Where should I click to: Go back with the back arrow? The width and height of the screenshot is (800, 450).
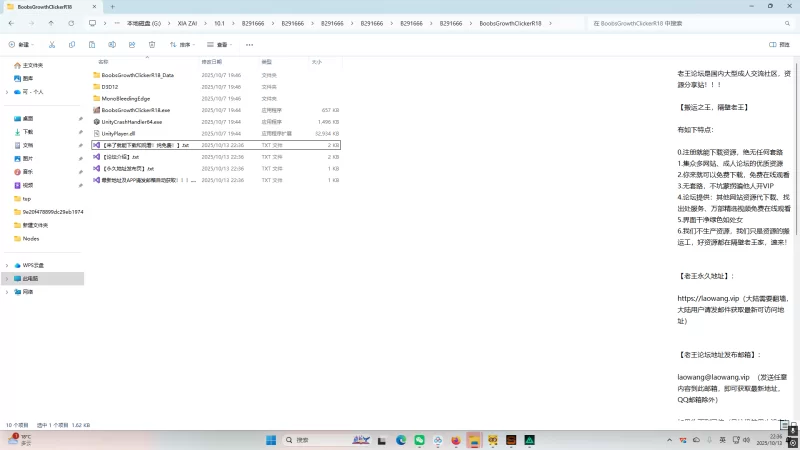point(11,23)
